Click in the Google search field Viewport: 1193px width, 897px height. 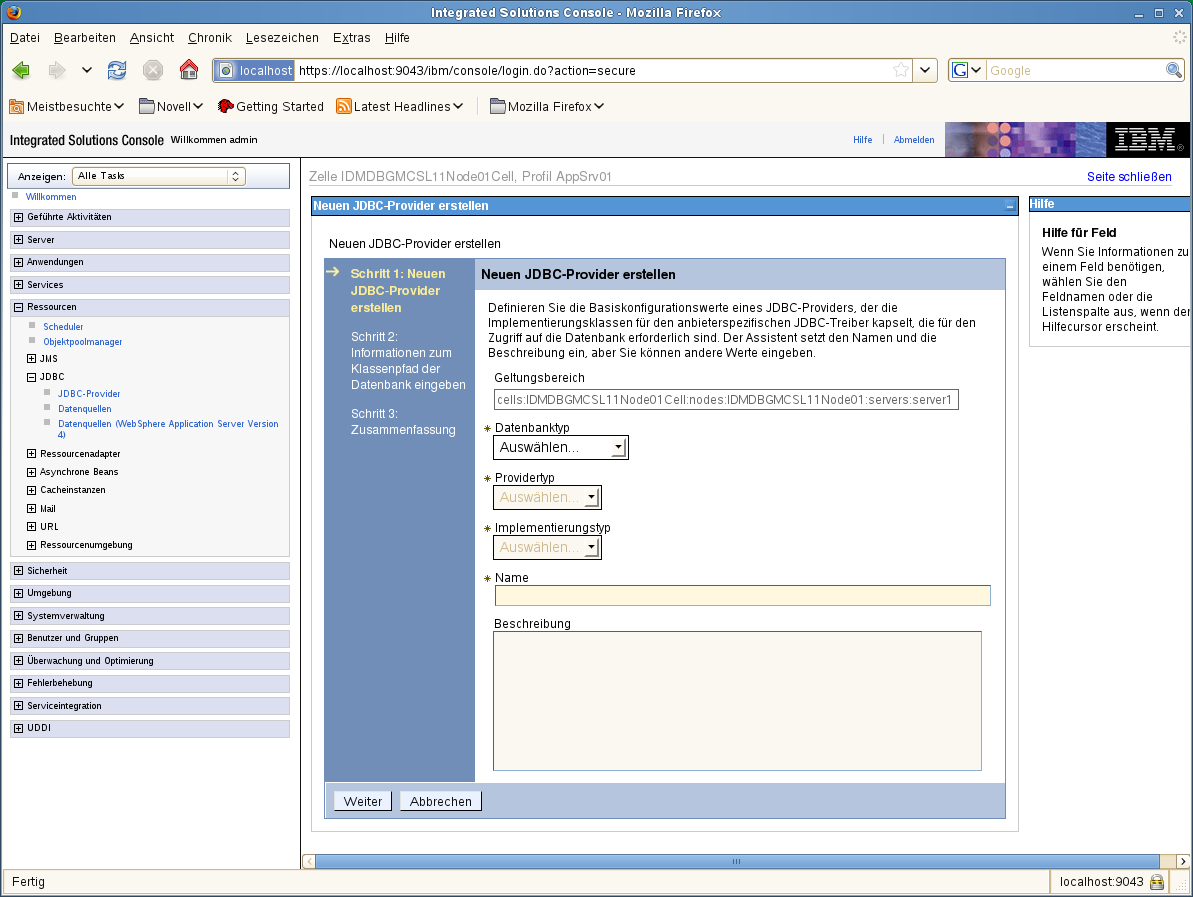[1074, 71]
